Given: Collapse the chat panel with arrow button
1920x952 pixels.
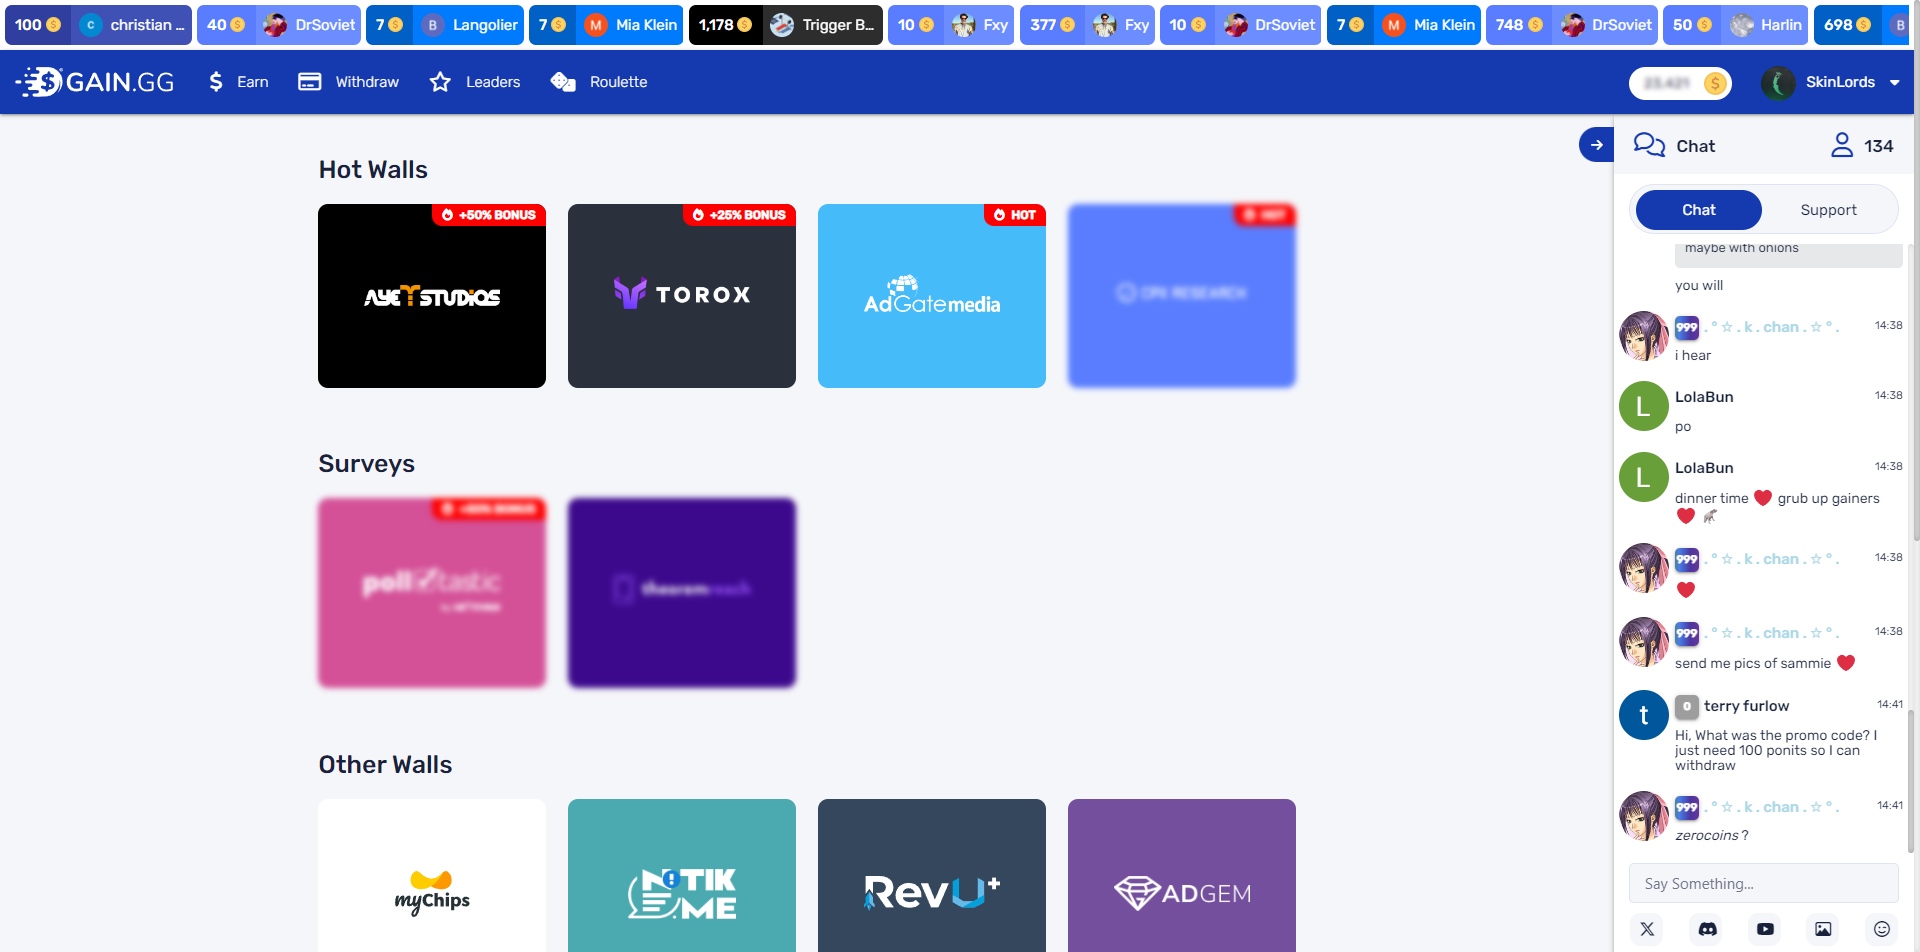Looking at the screenshot, I should click(x=1596, y=145).
